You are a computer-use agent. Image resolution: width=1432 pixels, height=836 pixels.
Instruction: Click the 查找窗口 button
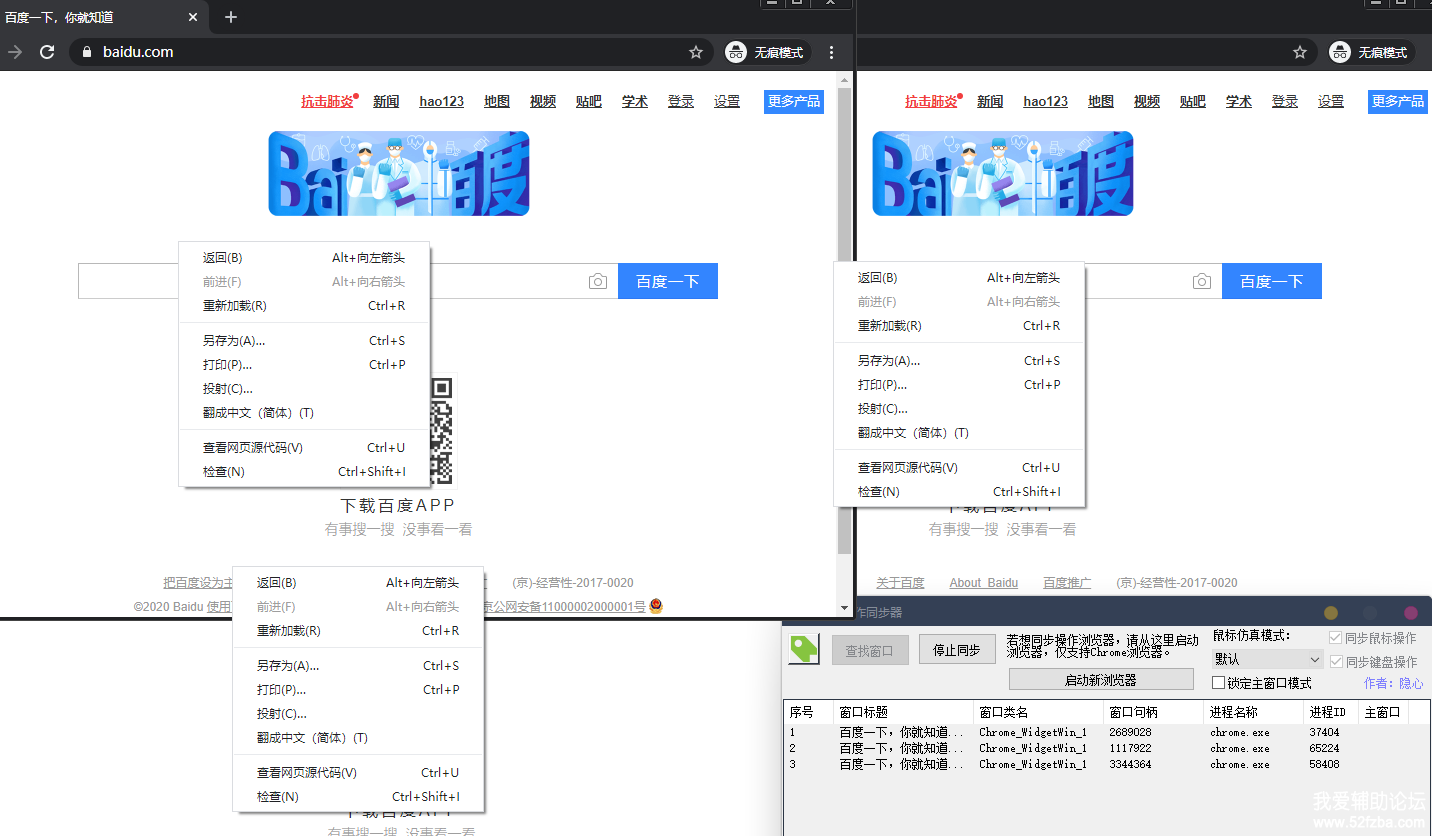(x=870, y=650)
